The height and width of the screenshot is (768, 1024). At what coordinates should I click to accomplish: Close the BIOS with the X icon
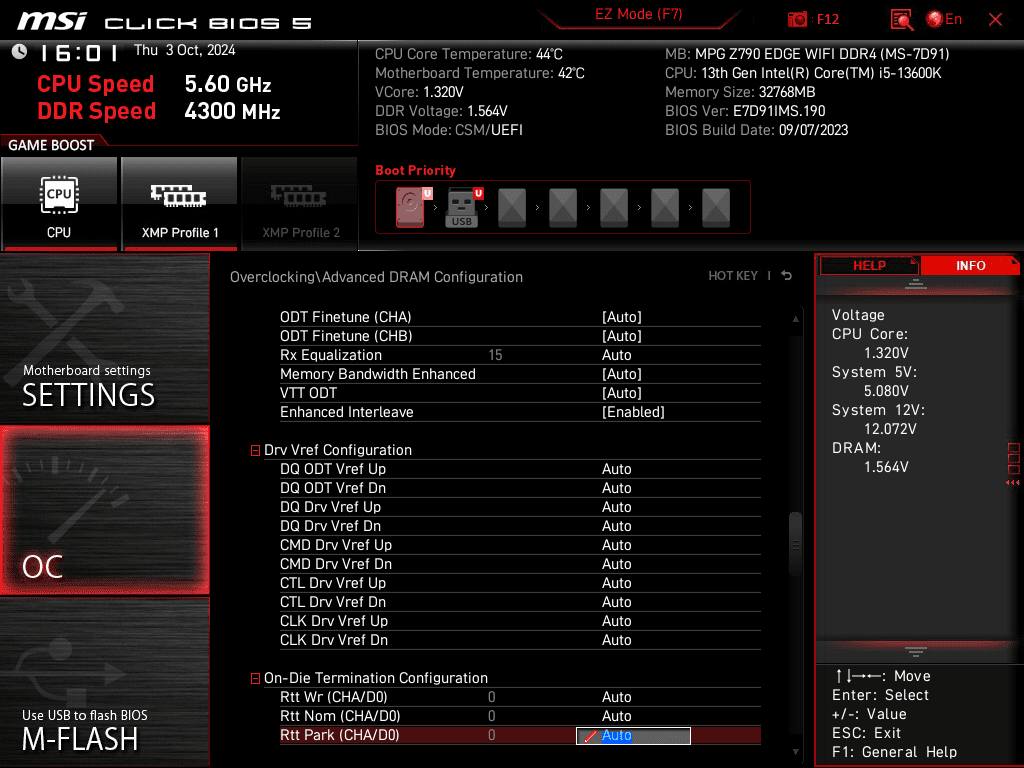point(995,20)
